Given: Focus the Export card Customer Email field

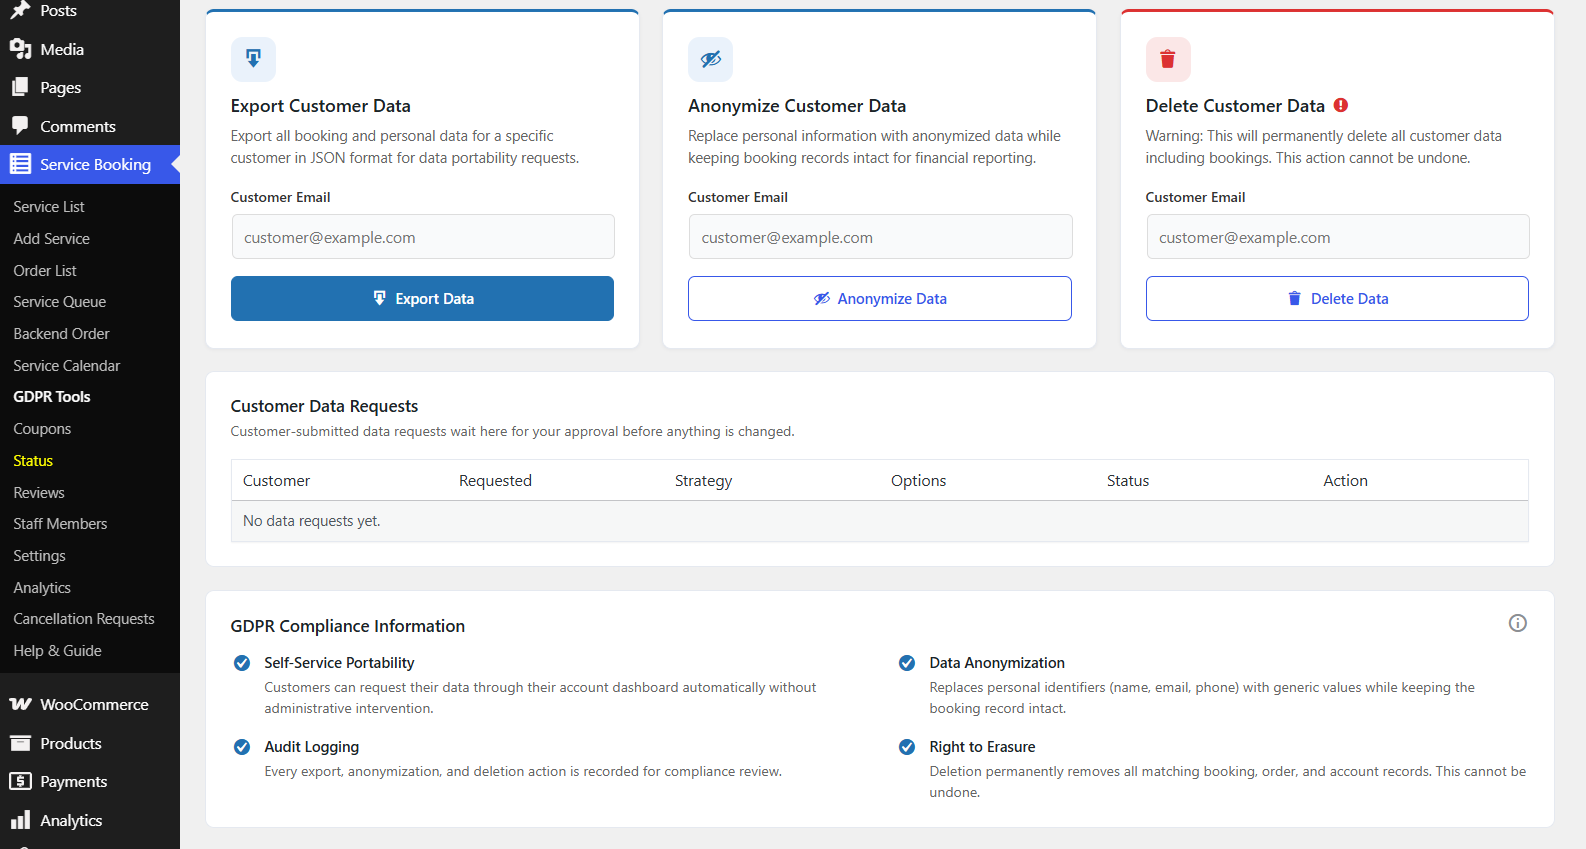Looking at the screenshot, I should click(x=422, y=237).
